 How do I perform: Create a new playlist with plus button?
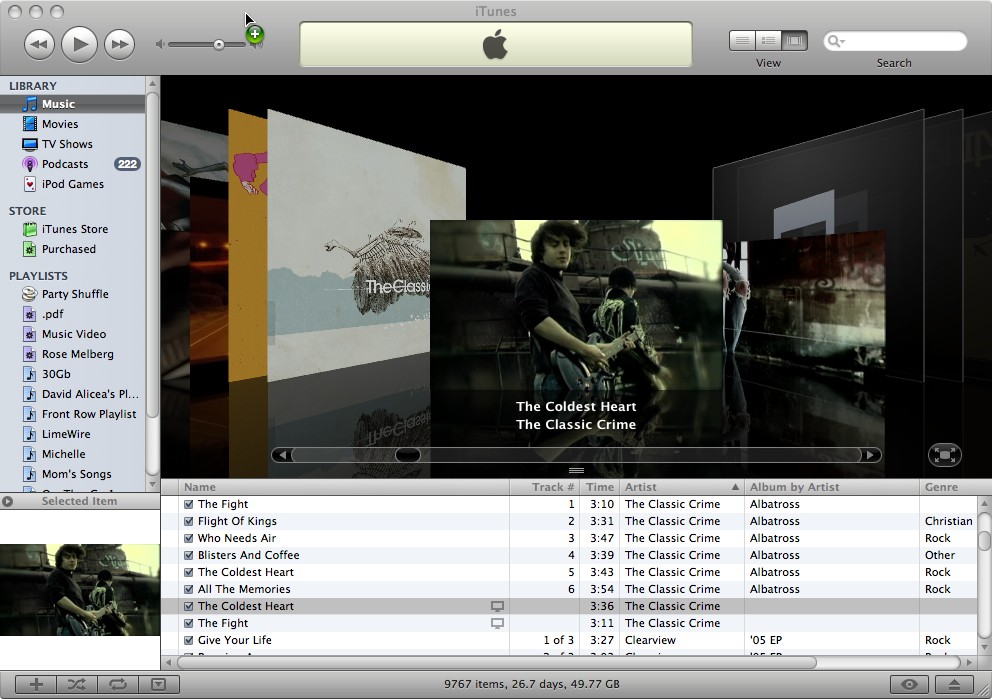36,684
